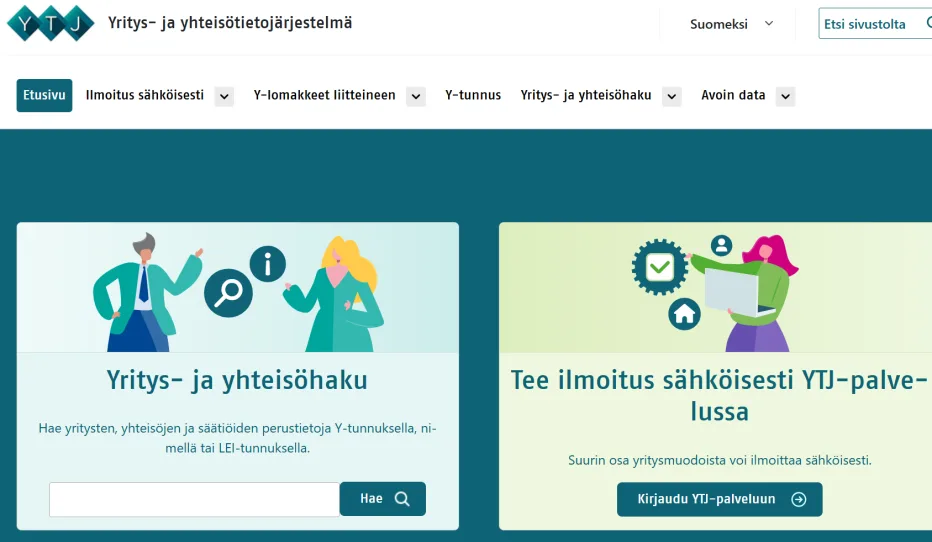Expand the Avoin data submenu chevron
Screen dimensions: 932x542
pyautogui.click(x=785, y=96)
